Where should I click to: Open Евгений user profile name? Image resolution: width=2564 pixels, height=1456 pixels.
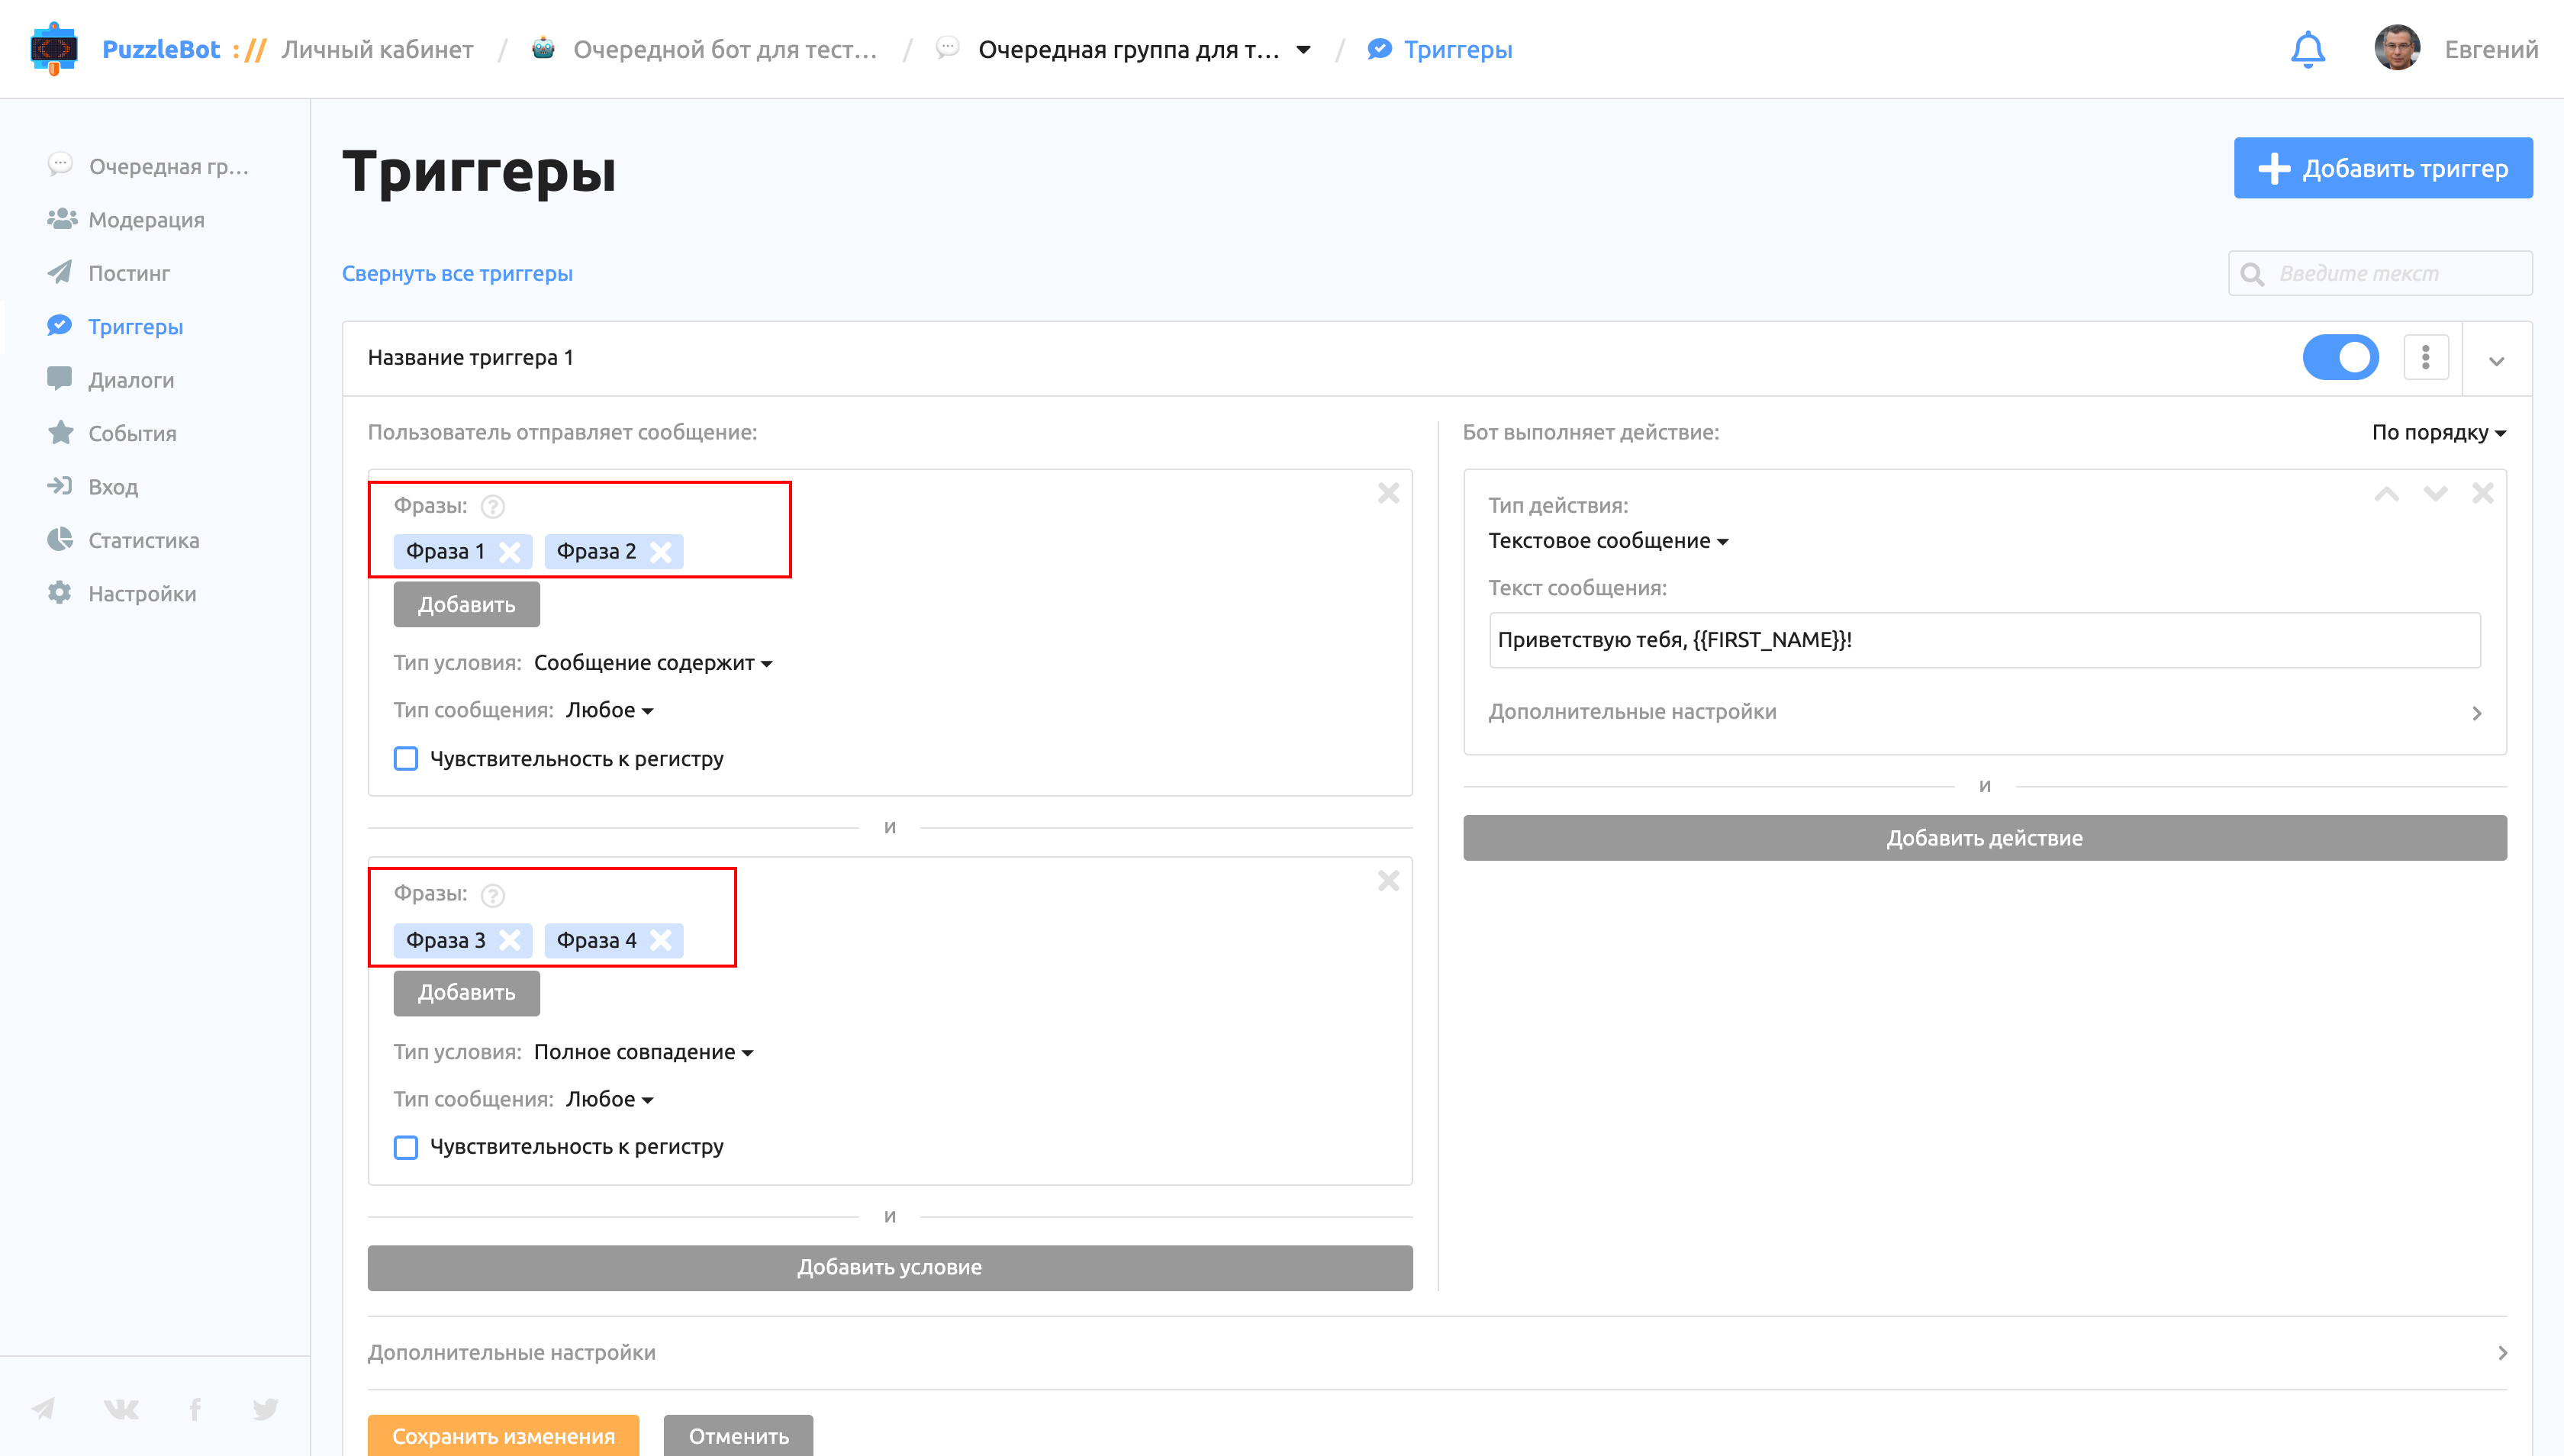click(x=2491, y=49)
